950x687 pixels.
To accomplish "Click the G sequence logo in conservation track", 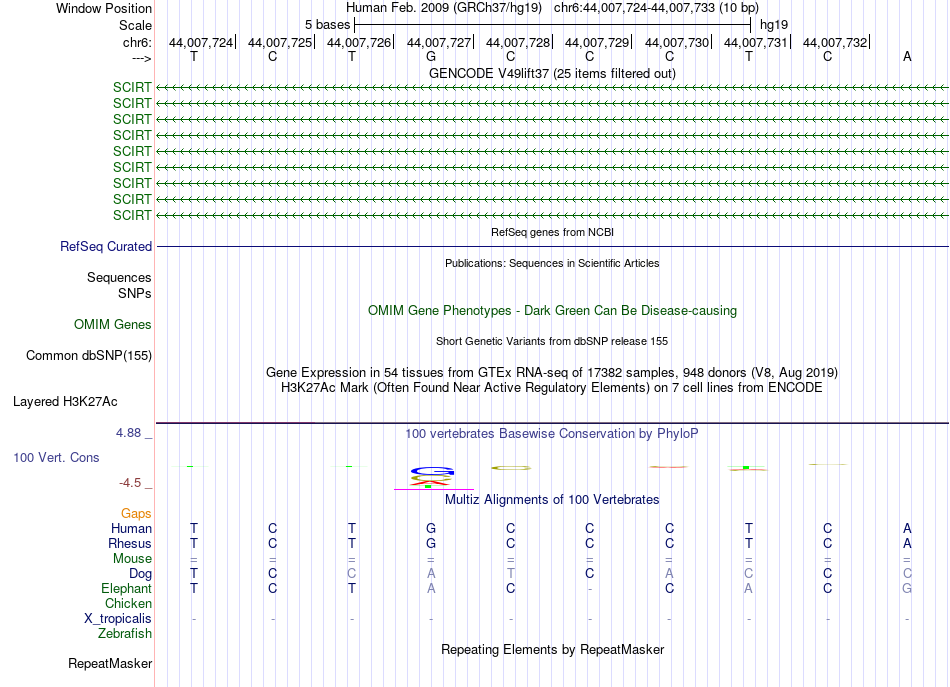I will click(x=432, y=471).
